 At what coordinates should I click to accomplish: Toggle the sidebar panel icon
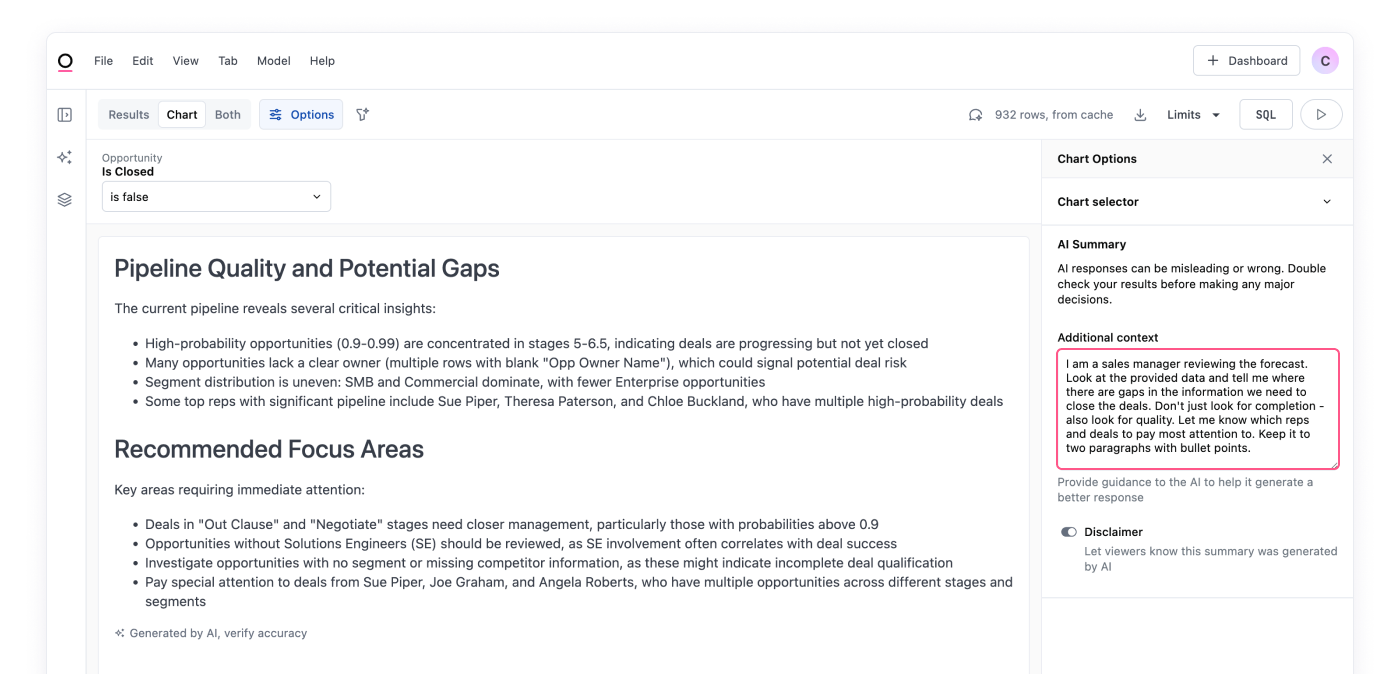pos(65,115)
